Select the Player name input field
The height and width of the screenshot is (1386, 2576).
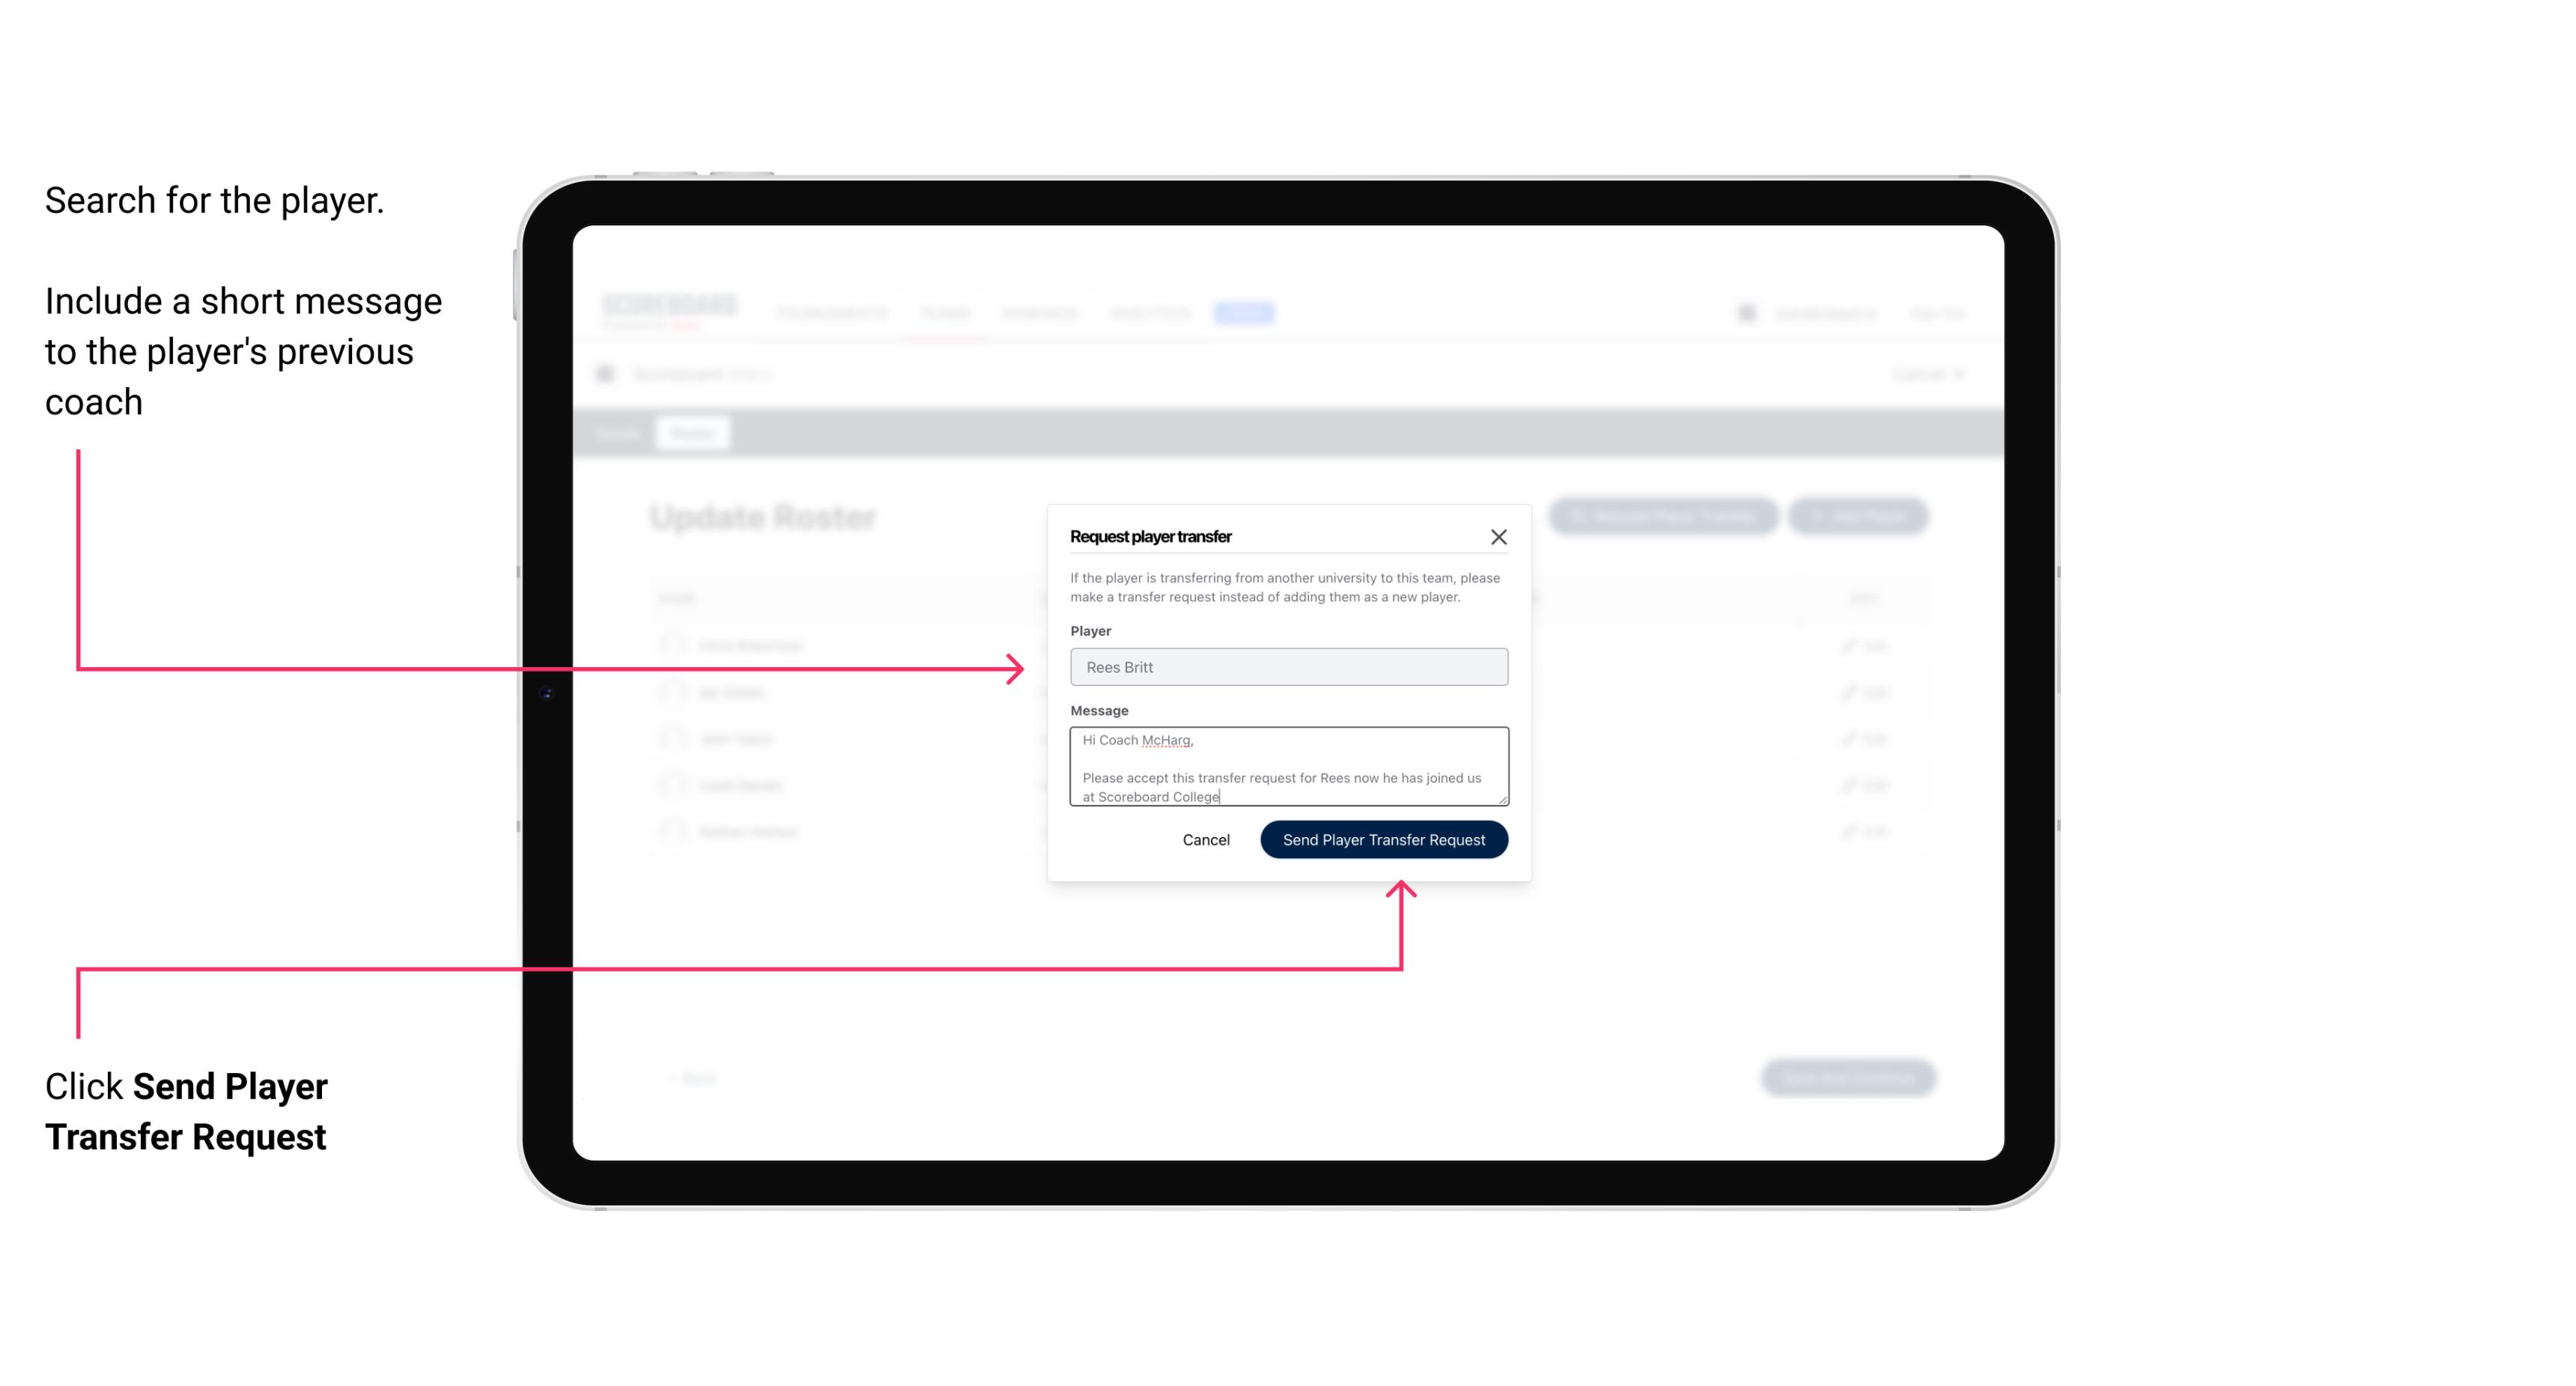[1289, 666]
